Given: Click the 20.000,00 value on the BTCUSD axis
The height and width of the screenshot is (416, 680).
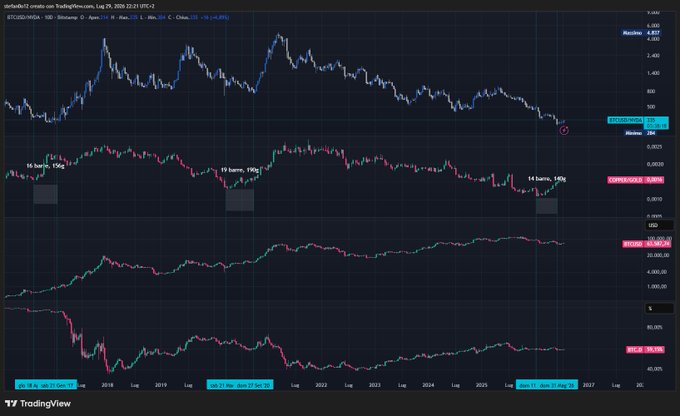Looking at the screenshot, I should coord(658,255).
